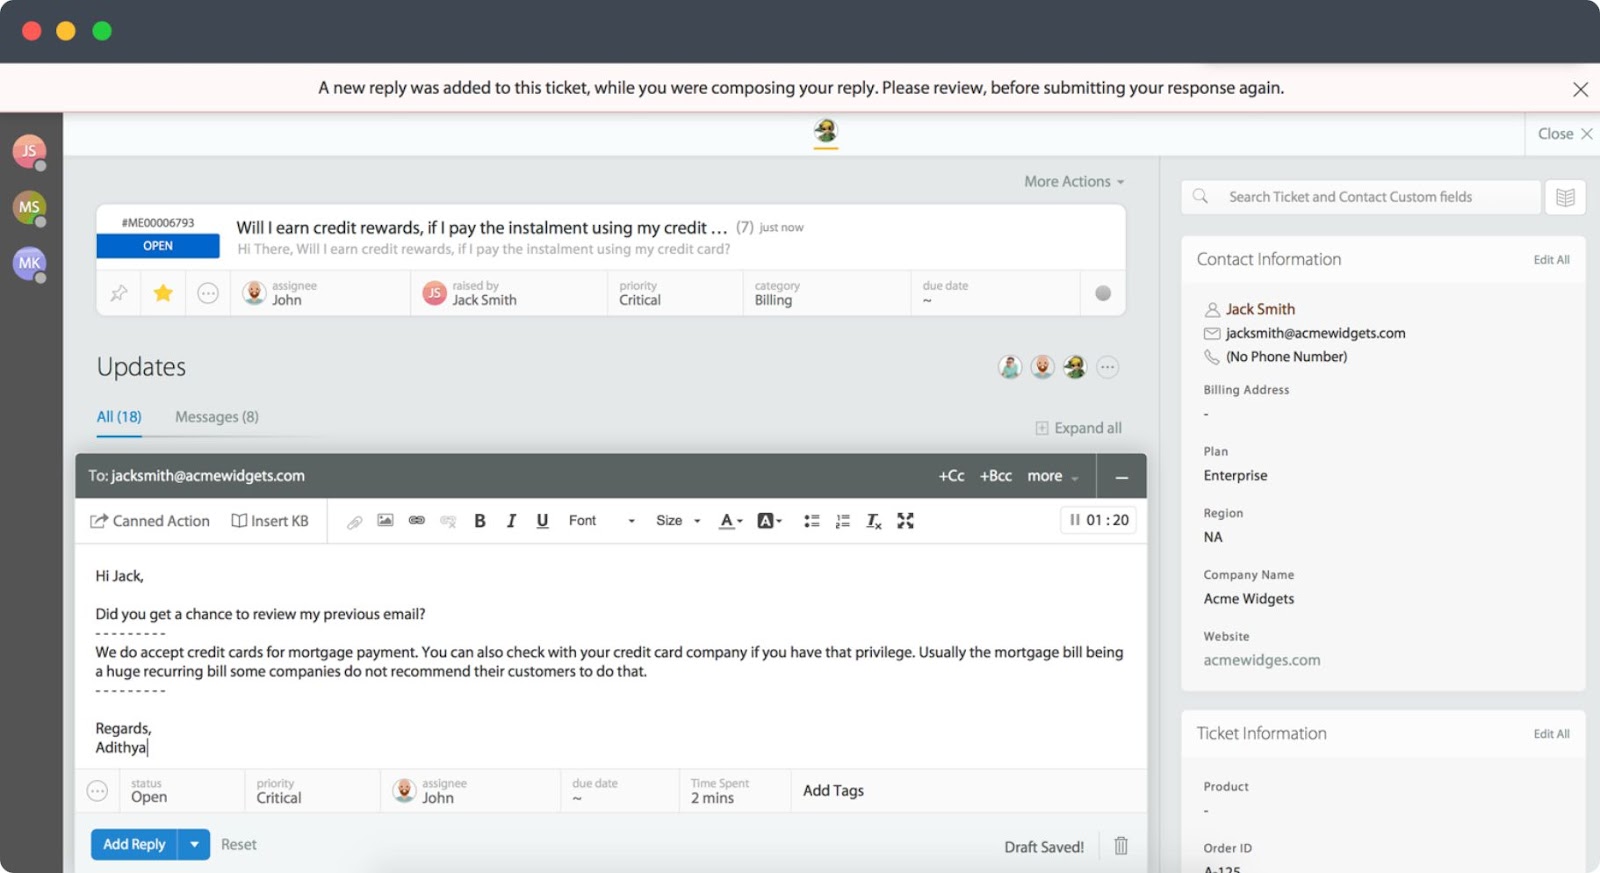Open the Add Reply split arrow

tap(194, 845)
